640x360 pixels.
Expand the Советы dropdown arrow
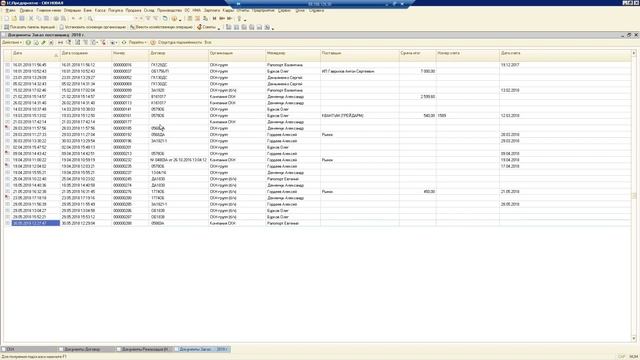coord(219,28)
